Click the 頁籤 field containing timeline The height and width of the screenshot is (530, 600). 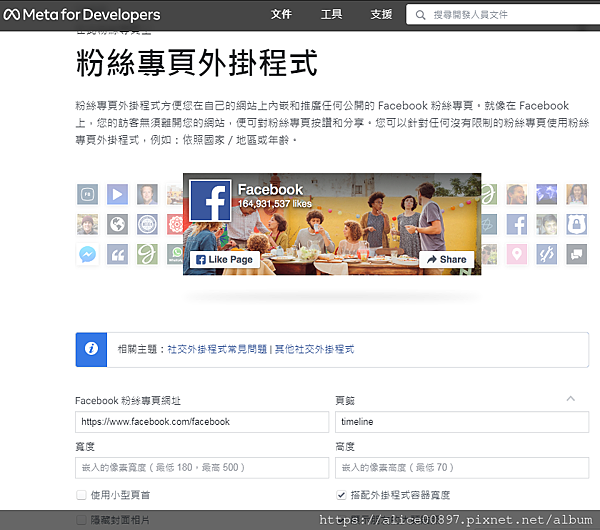point(462,422)
